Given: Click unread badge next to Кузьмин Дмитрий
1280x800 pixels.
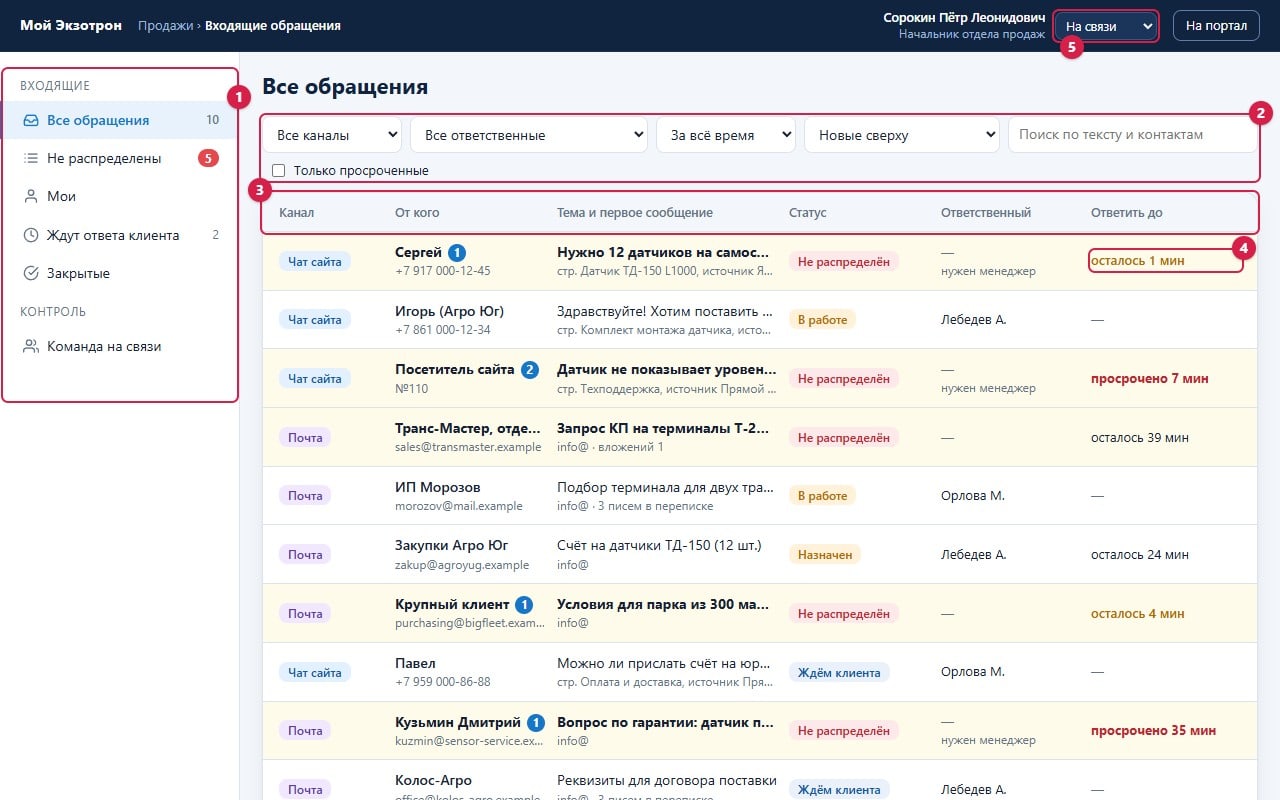Looking at the screenshot, I should pyautogui.click(x=536, y=722).
